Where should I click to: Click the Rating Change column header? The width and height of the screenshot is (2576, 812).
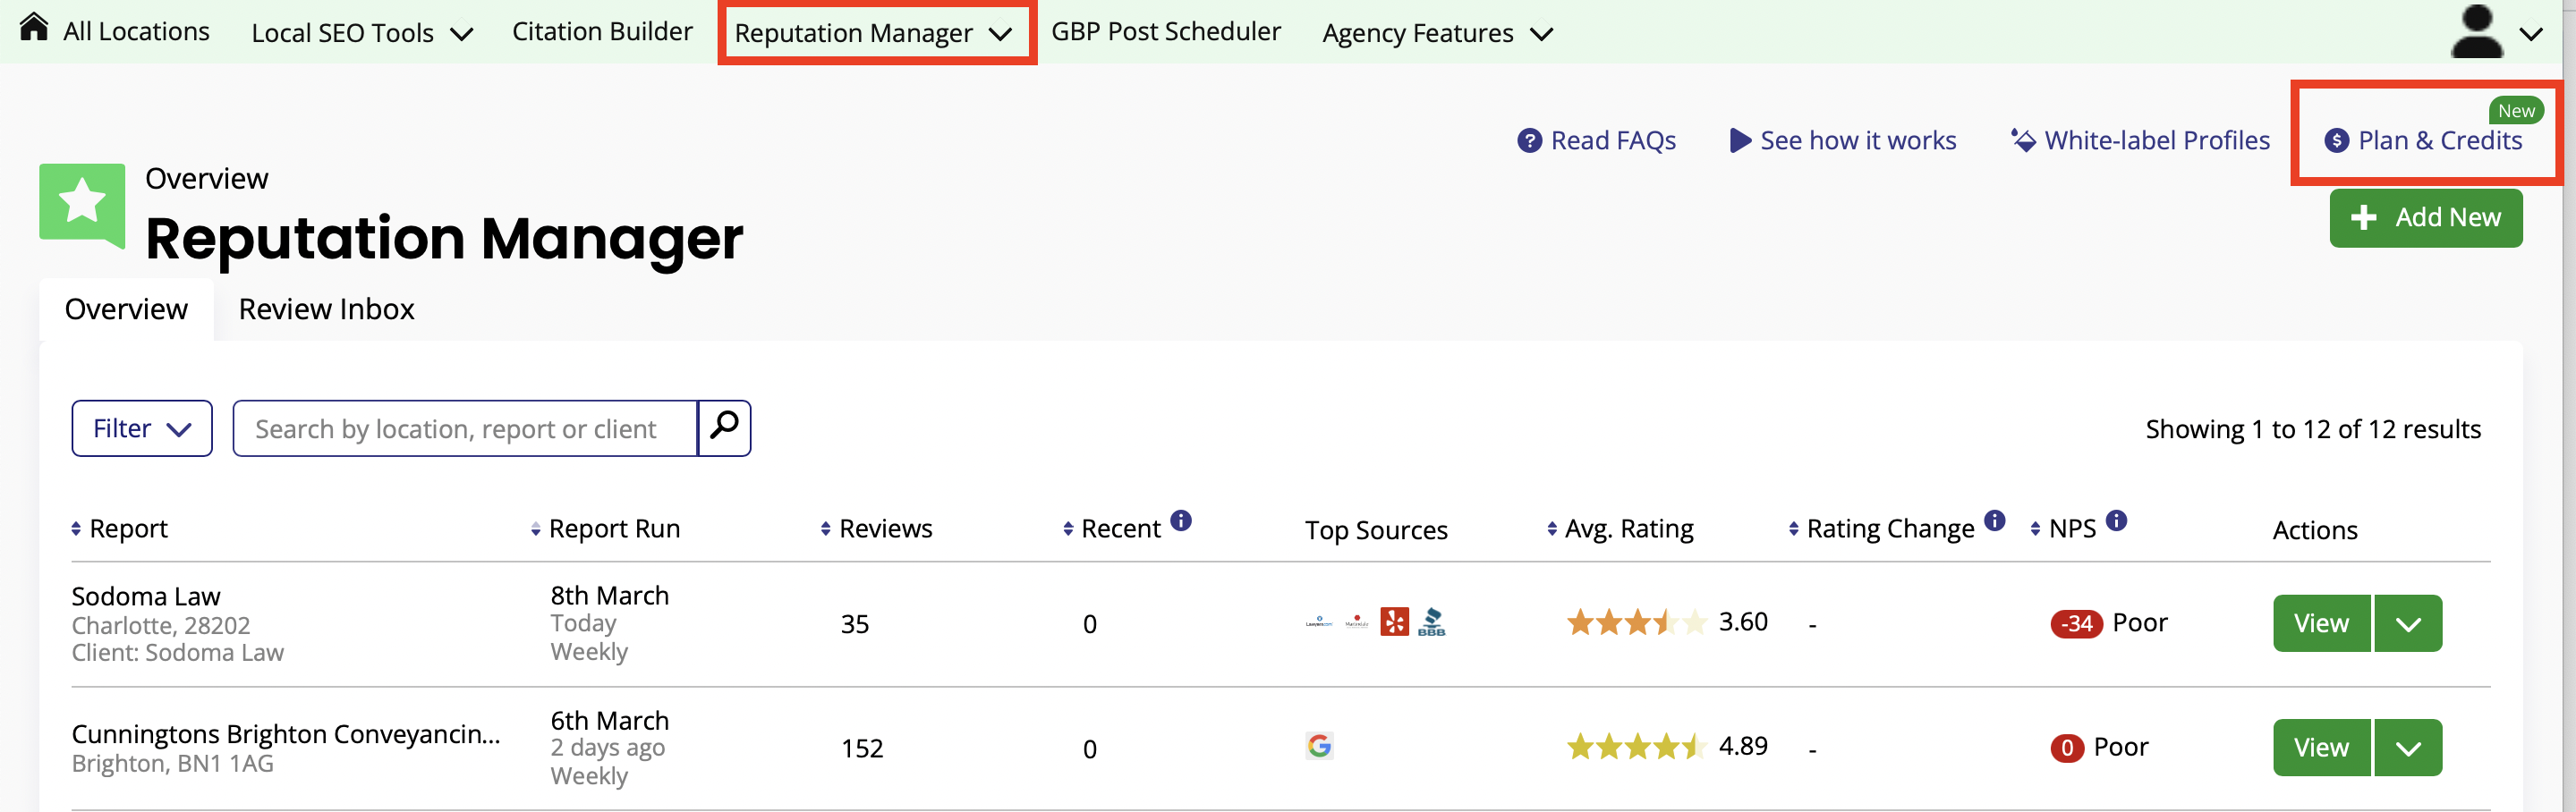[x=1889, y=529]
